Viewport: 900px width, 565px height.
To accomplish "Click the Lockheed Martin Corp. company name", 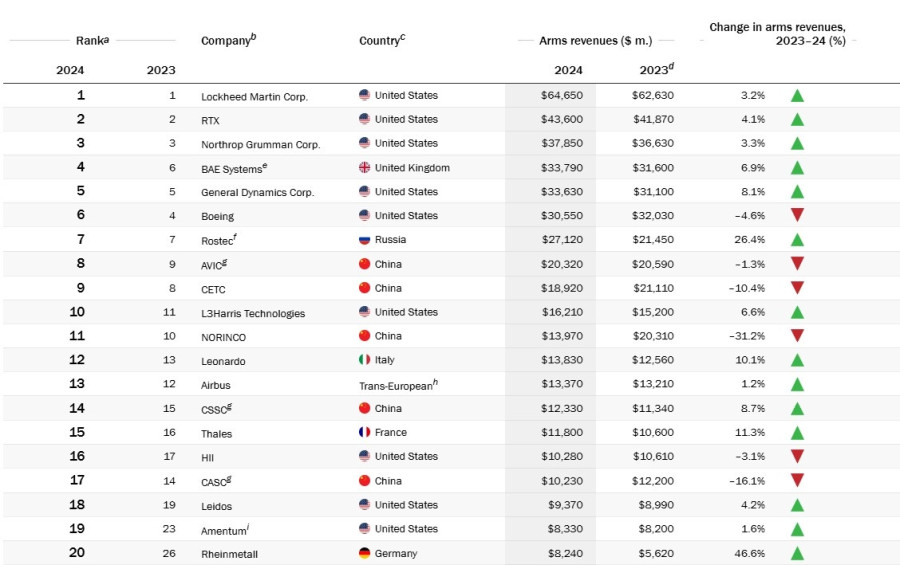I will (254, 96).
